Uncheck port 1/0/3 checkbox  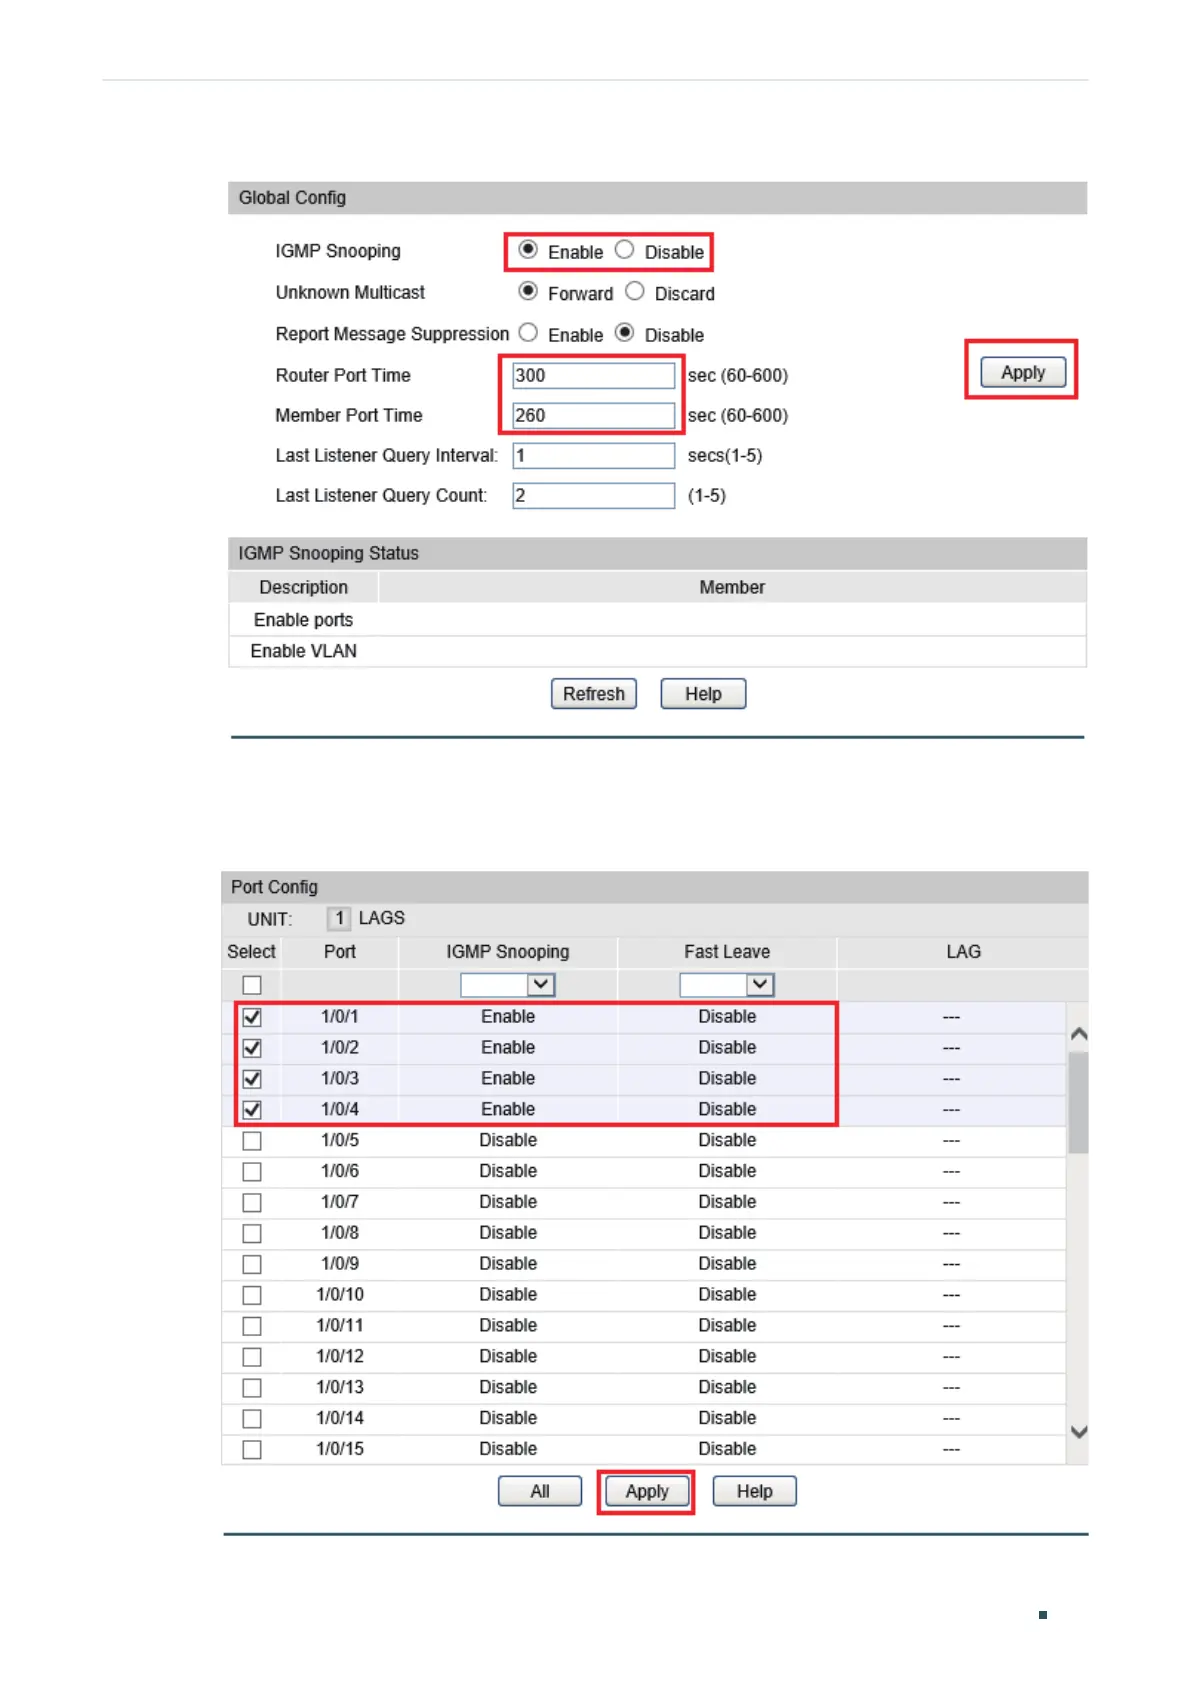(252, 1079)
